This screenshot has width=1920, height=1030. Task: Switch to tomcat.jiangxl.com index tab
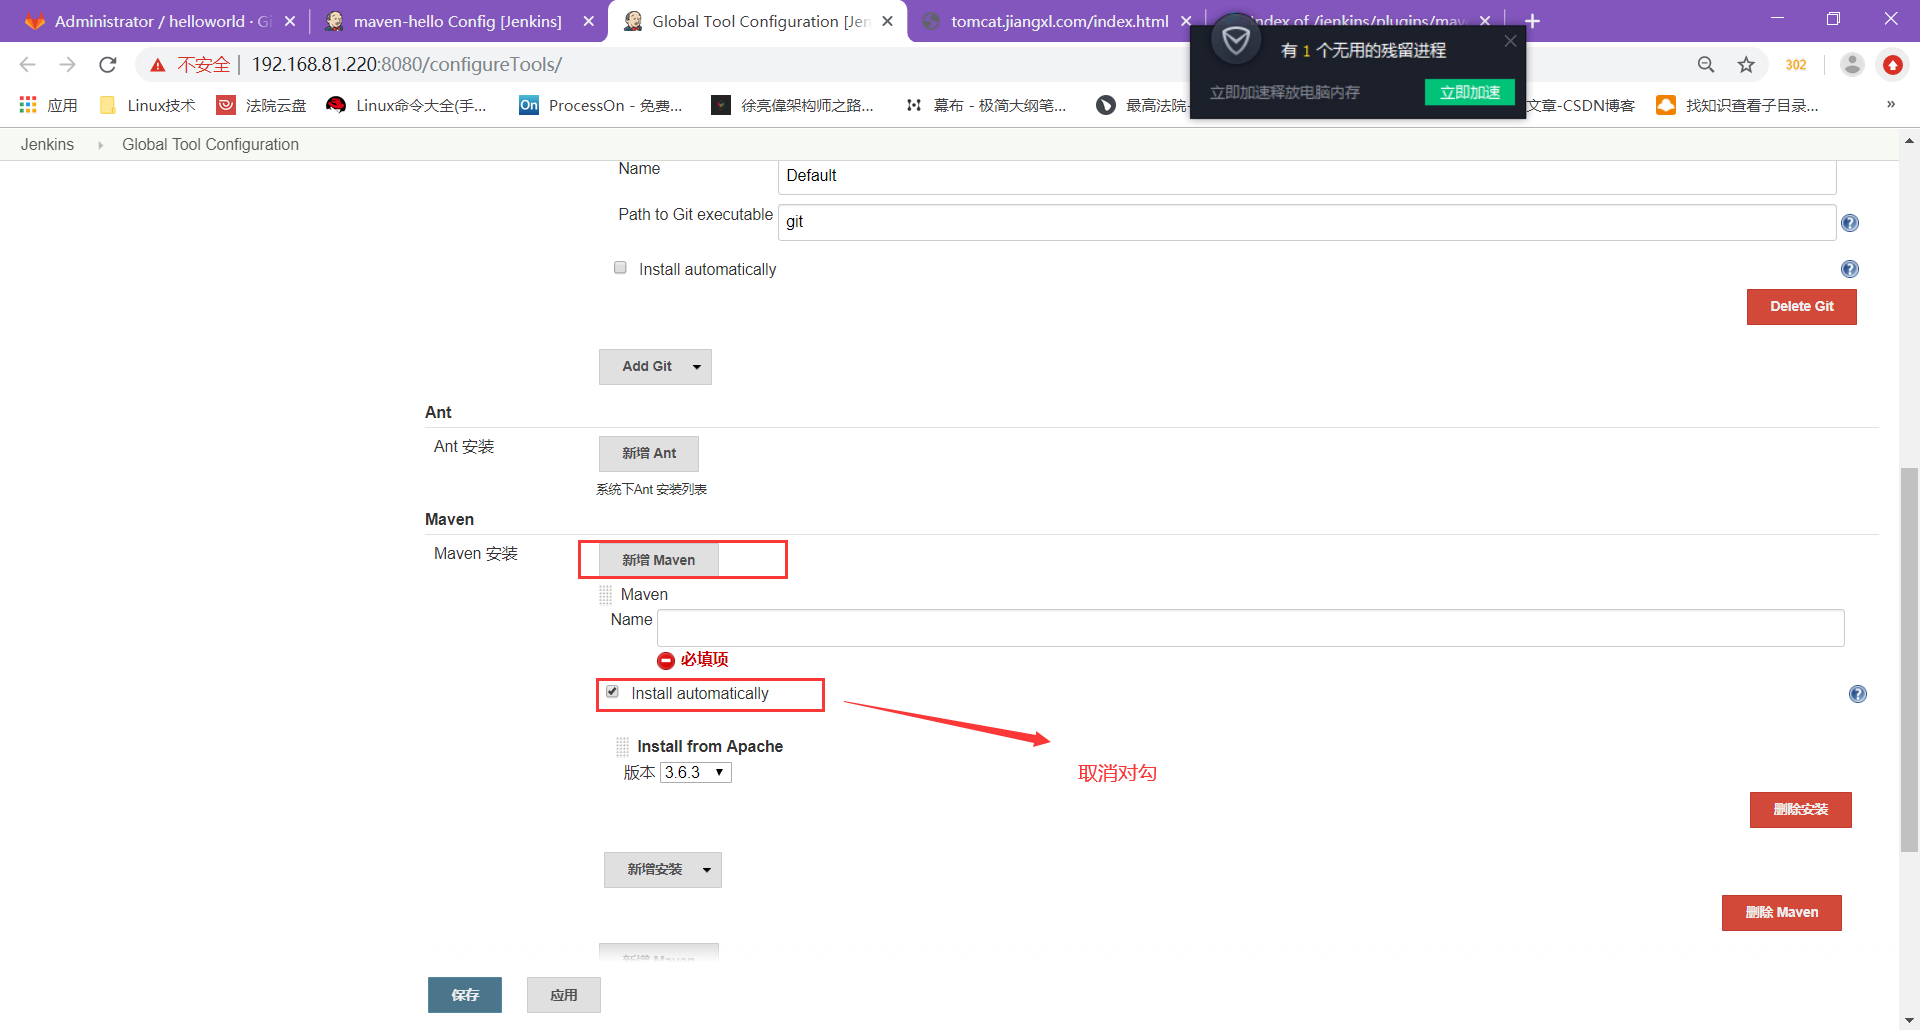(x=1058, y=21)
